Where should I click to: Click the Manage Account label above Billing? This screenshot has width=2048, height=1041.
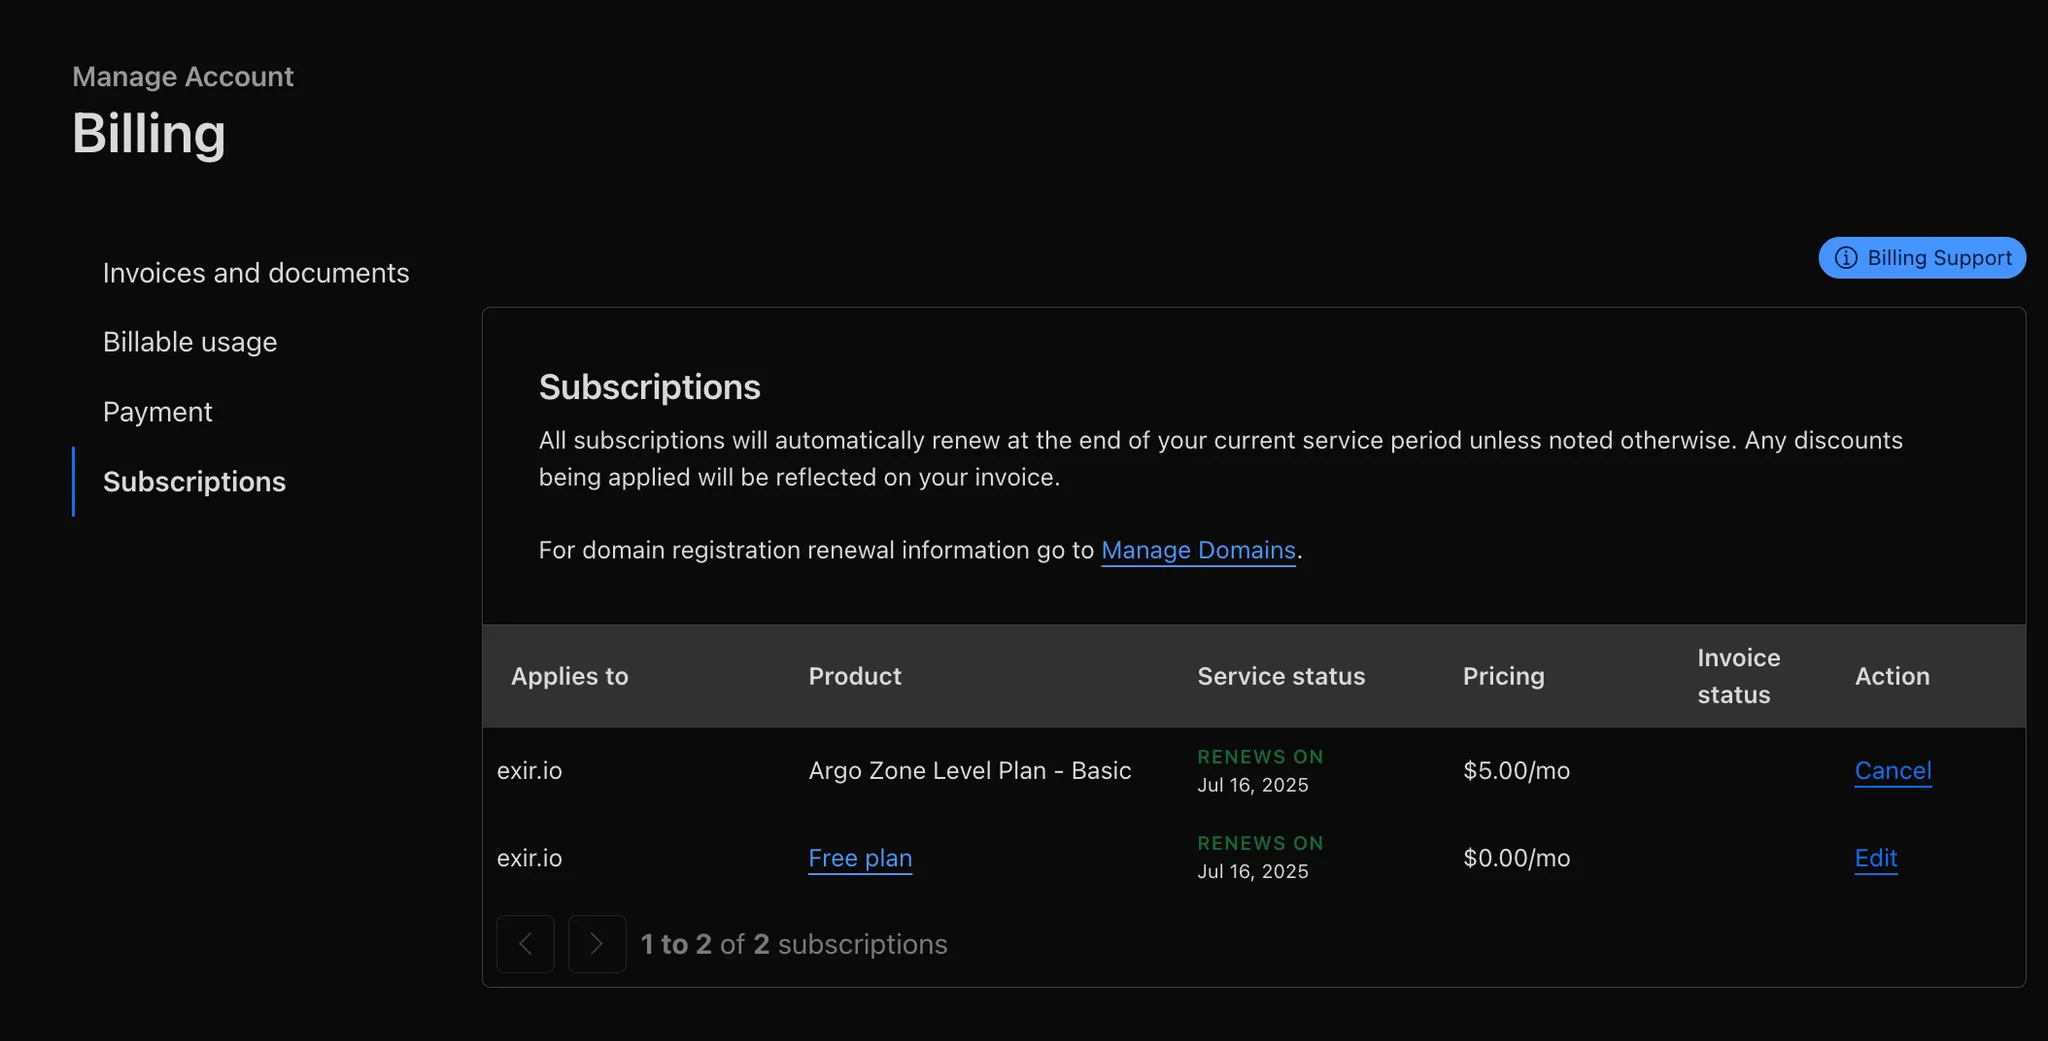pos(183,77)
